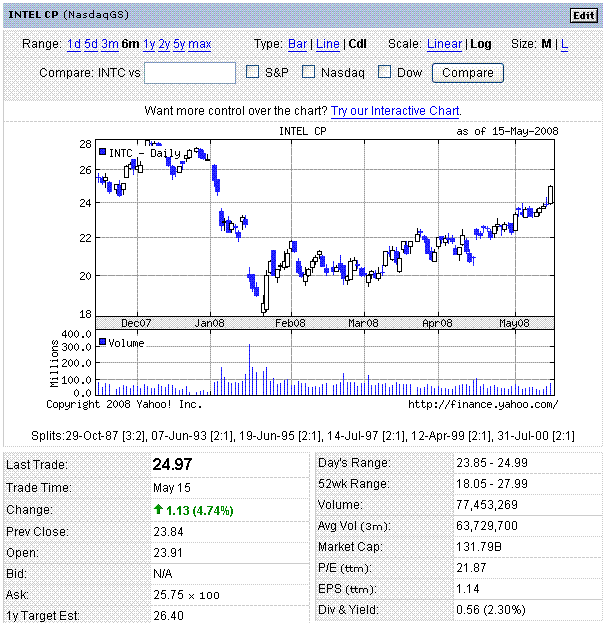Tick the Nasdaq checkbox
Image resolution: width=605 pixels, height=623 pixels.
click(309, 72)
